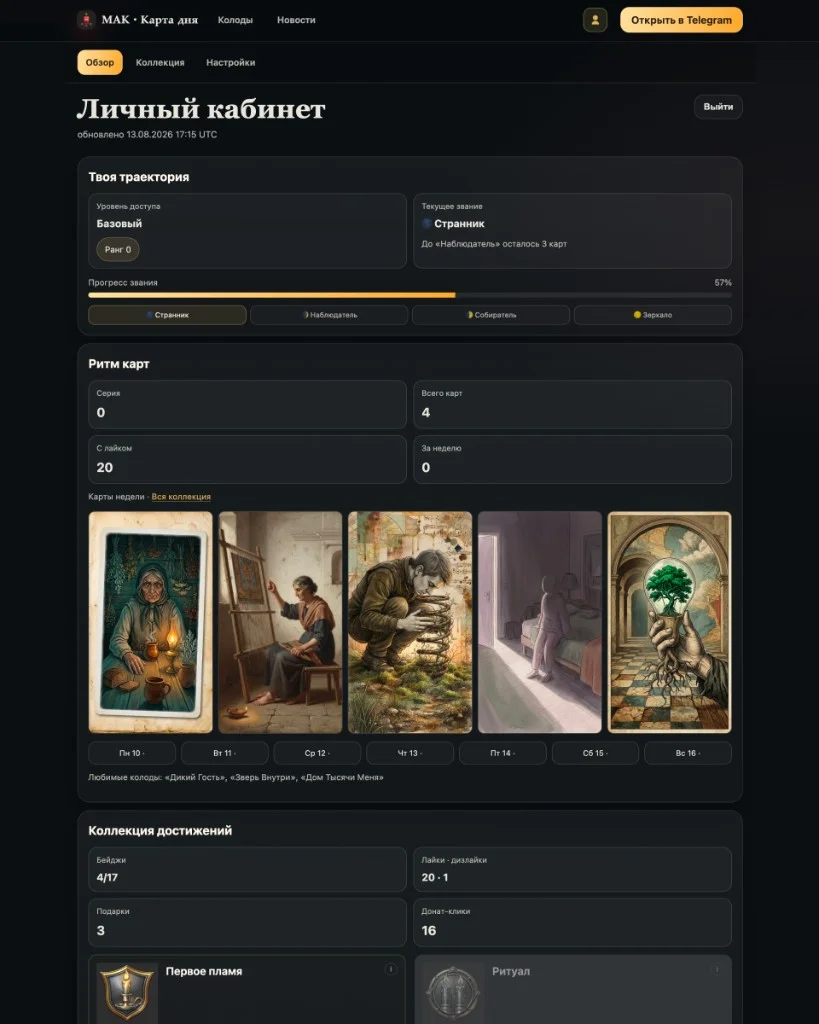This screenshot has height=1024, width=819.
Task: Open the crouching man with spring card
Action: (x=410, y=622)
